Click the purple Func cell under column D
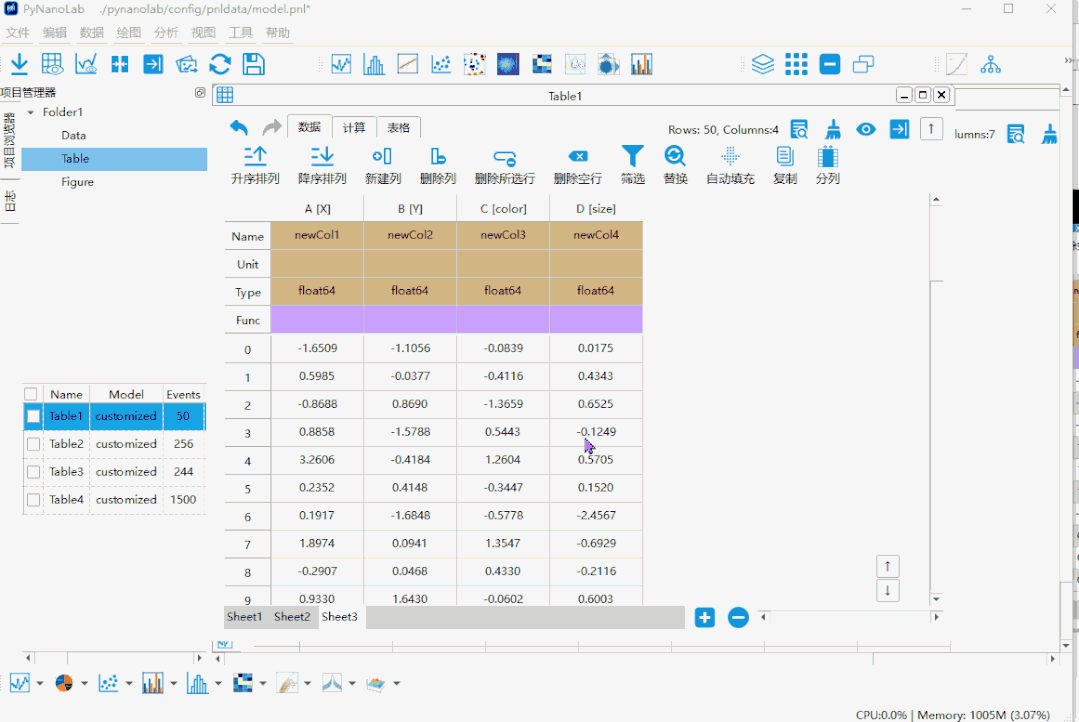This screenshot has height=722, width=1079. pyautogui.click(x=596, y=319)
